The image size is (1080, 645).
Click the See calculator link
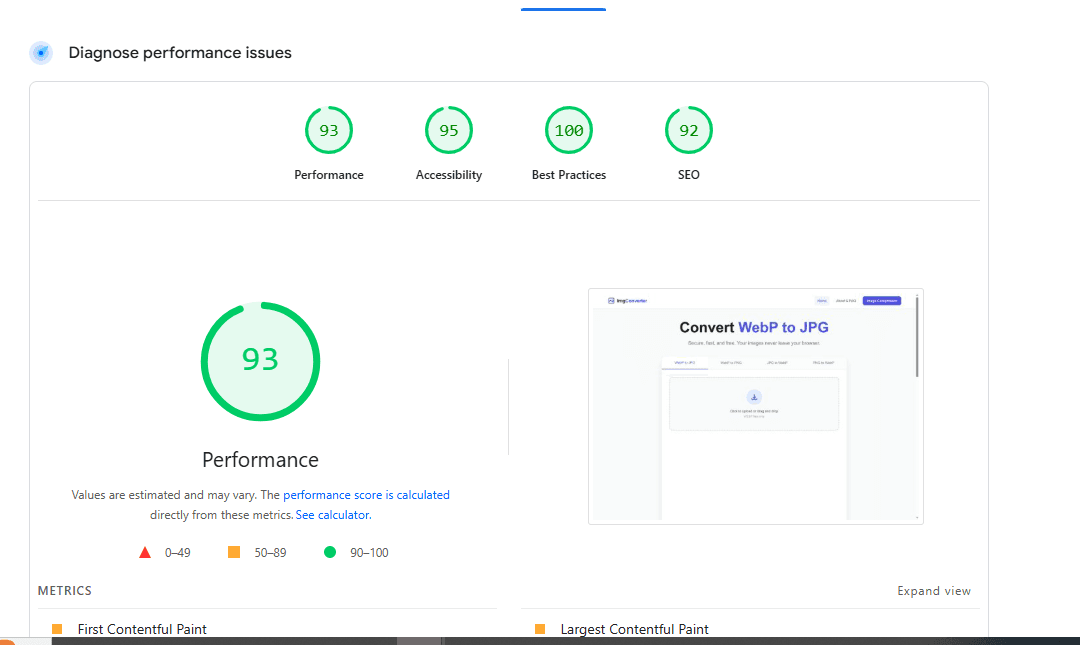[332, 514]
